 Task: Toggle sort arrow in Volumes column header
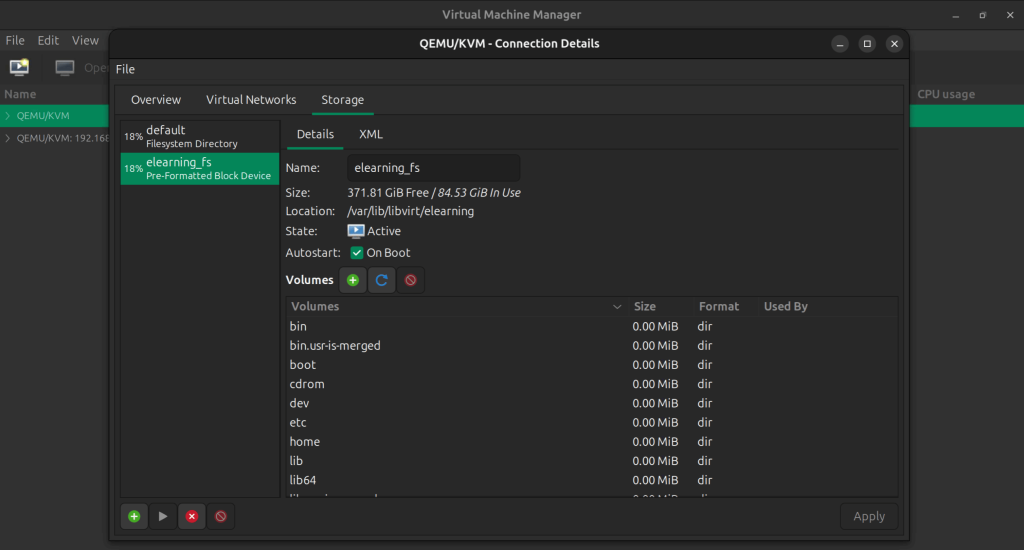click(616, 306)
